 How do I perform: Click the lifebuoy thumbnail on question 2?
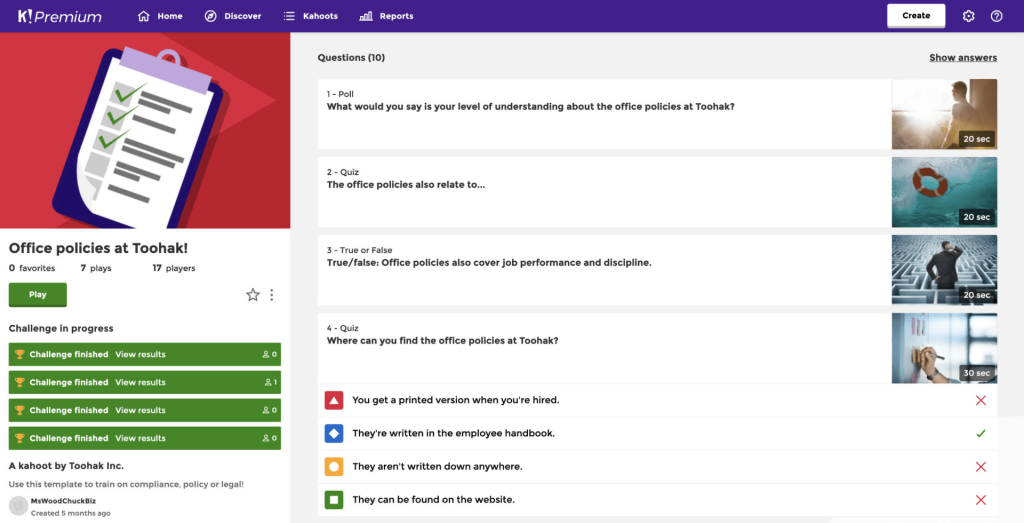click(943, 192)
